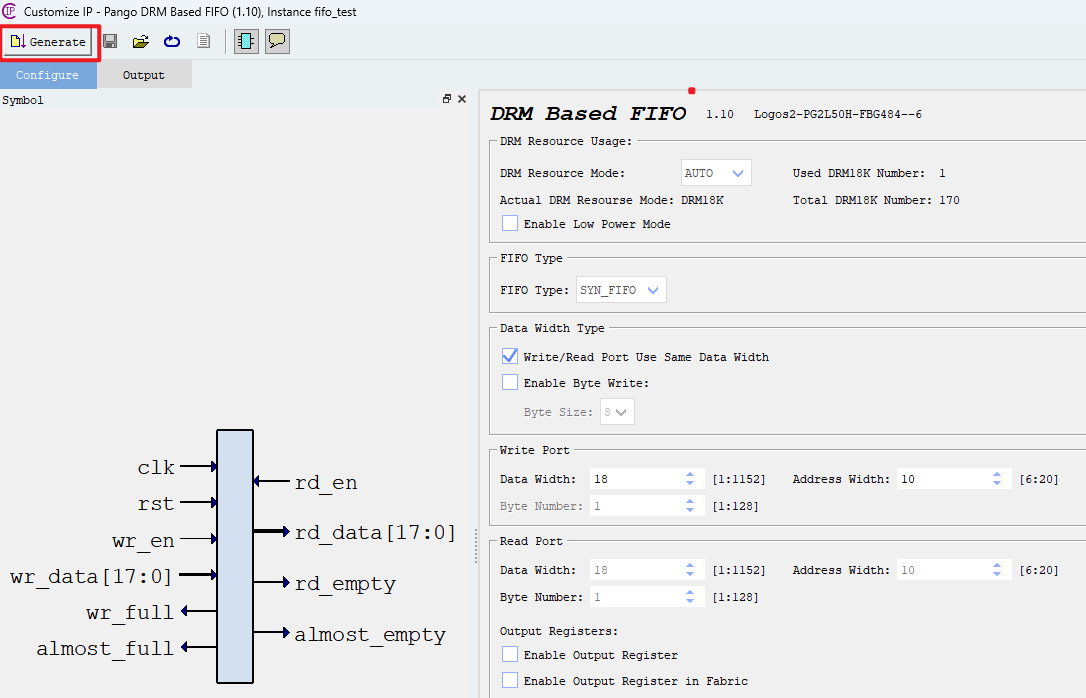Open the comment bubble toolbar icon

tap(277, 41)
